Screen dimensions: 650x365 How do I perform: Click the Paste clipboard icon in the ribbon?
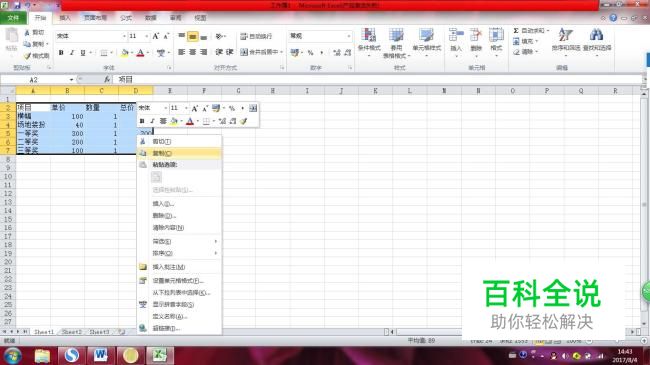click(x=12, y=36)
